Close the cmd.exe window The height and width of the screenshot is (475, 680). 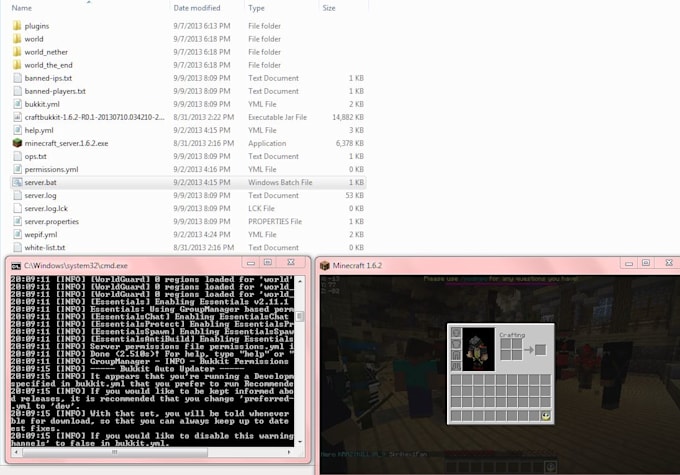pos(291,262)
